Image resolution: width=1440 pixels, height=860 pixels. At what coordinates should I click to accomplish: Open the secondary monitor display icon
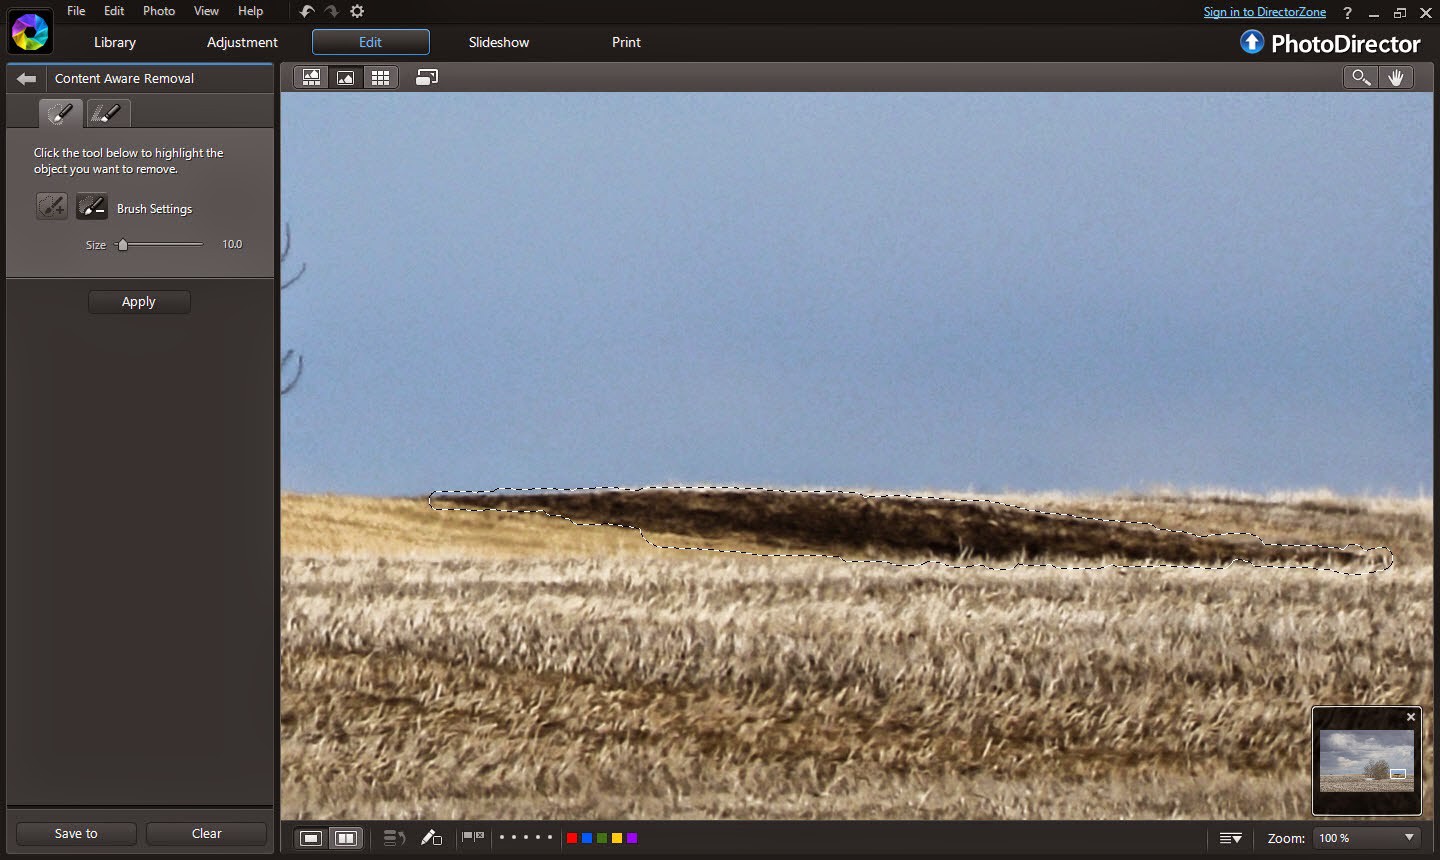(x=427, y=77)
